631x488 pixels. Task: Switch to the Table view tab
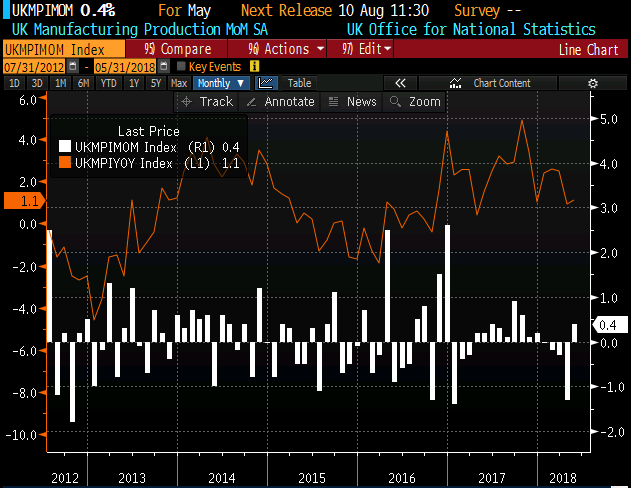tap(299, 83)
